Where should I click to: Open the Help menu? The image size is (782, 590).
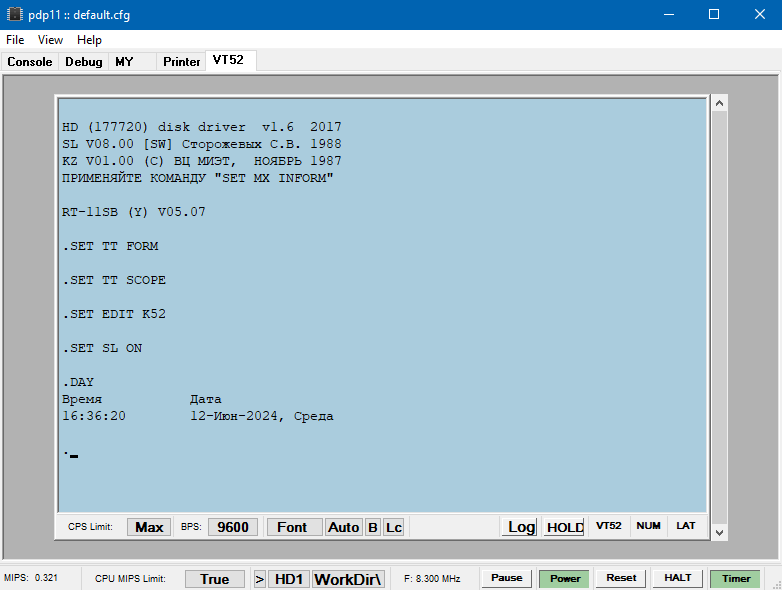coord(89,40)
